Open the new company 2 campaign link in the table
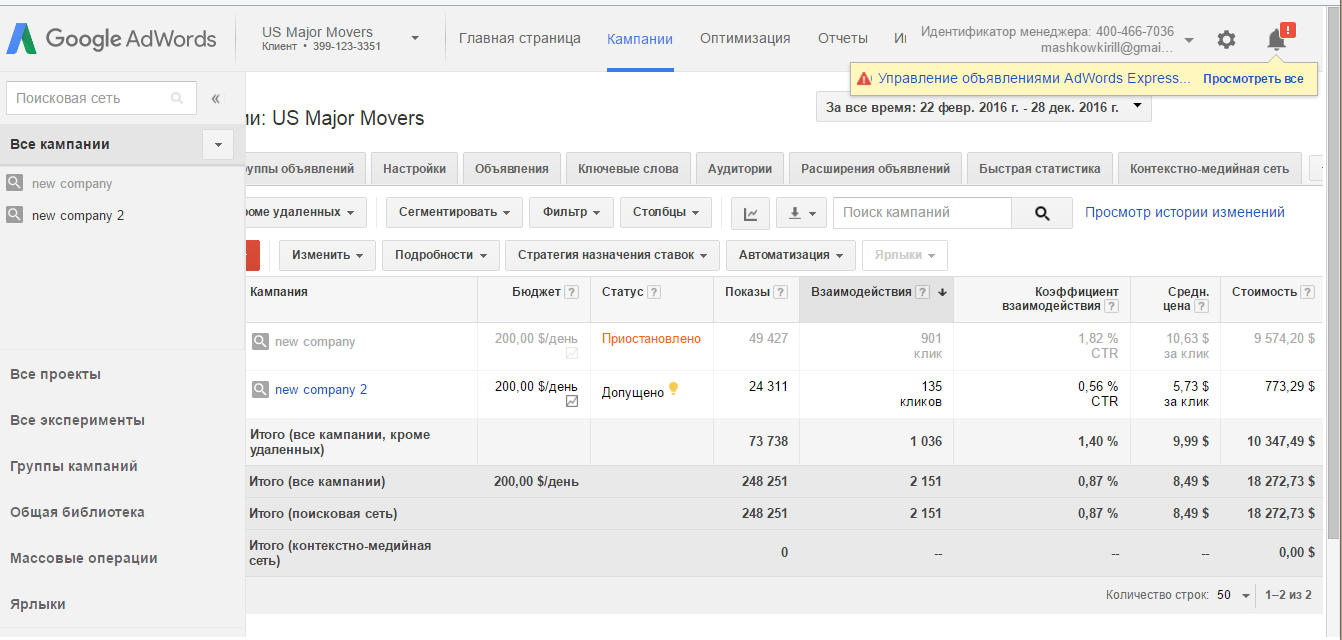 321,389
